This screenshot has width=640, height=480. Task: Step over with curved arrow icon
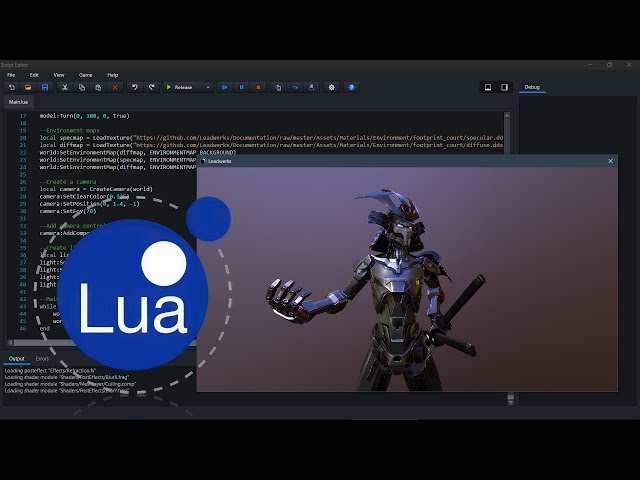pos(295,87)
